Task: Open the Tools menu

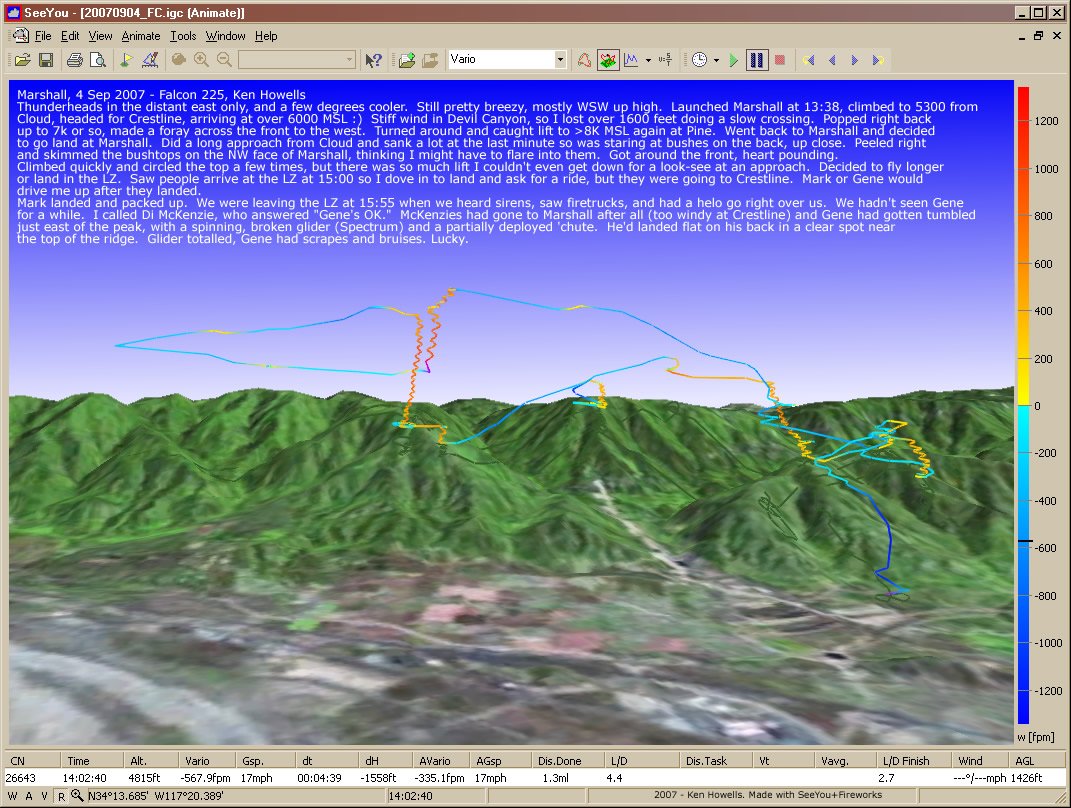Action: (x=183, y=36)
